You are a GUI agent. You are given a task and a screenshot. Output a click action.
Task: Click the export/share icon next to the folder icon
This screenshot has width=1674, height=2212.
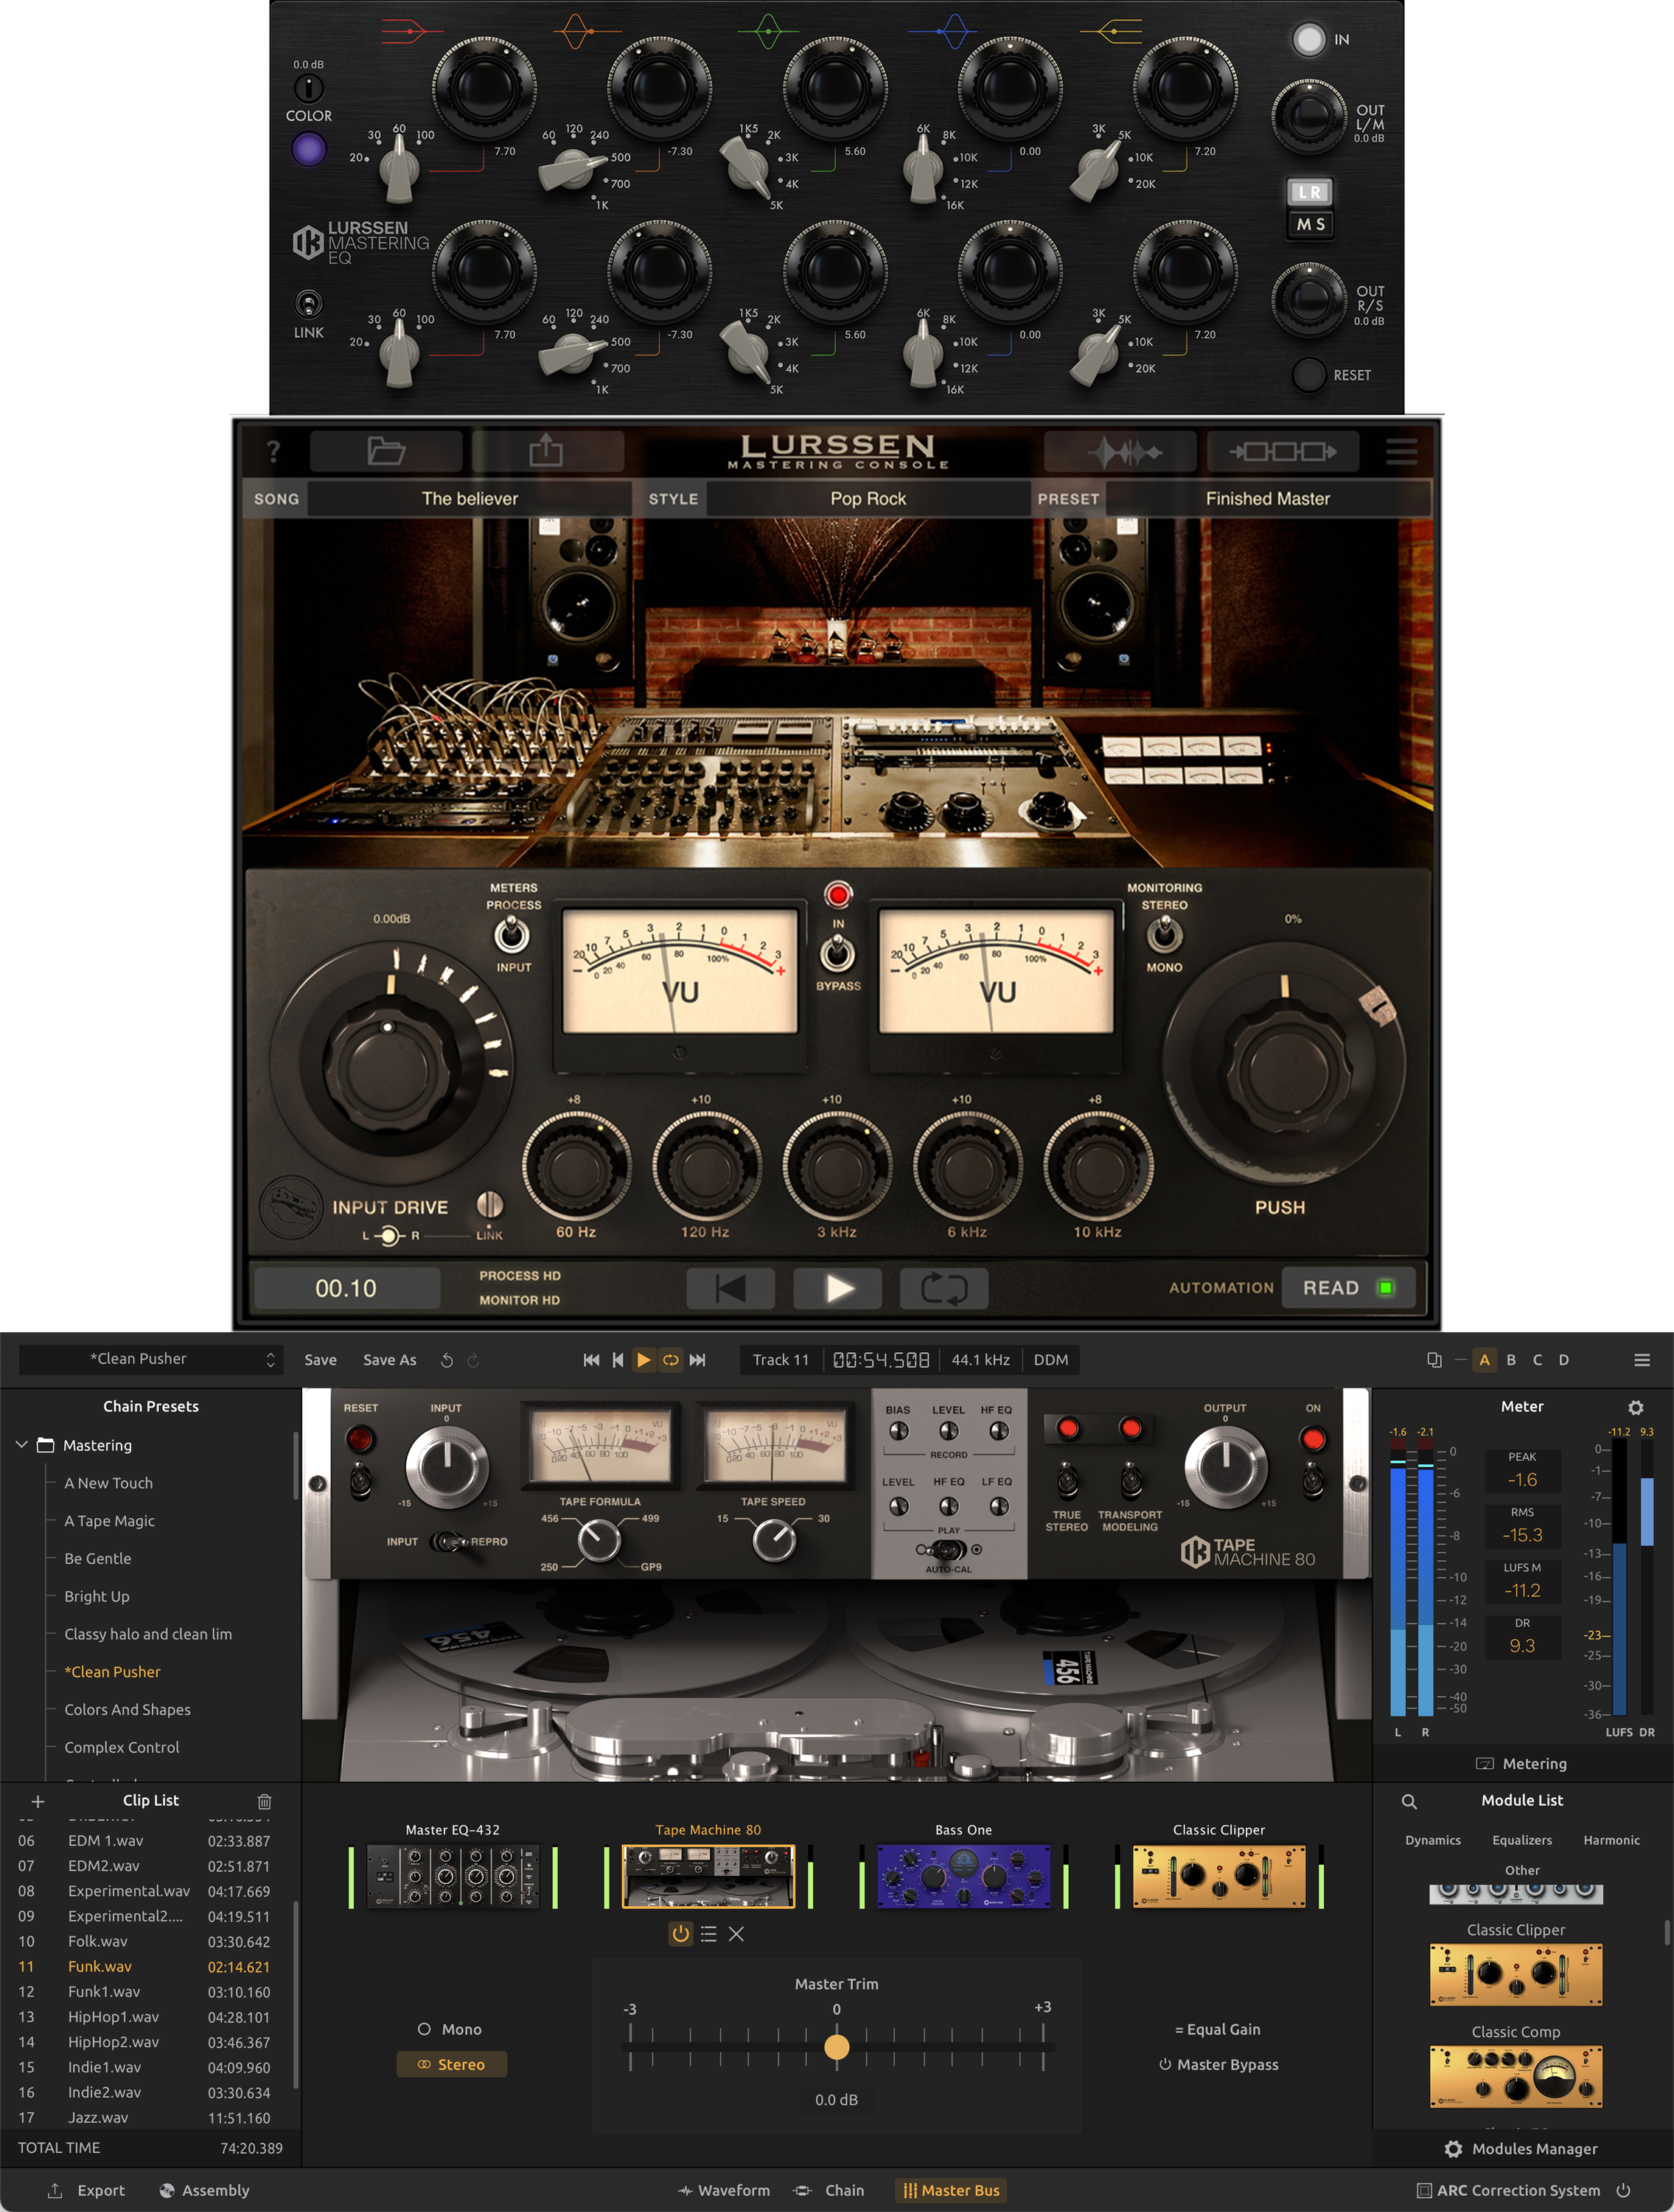(x=546, y=451)
